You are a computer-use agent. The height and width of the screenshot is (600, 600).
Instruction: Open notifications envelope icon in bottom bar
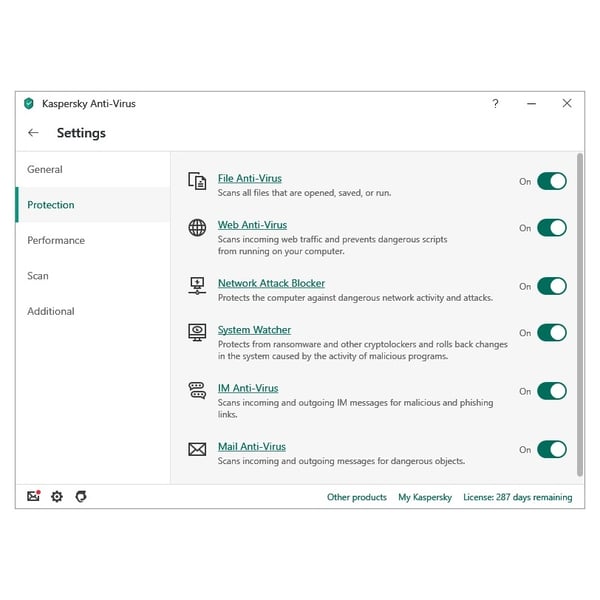[x=33, y=496]
